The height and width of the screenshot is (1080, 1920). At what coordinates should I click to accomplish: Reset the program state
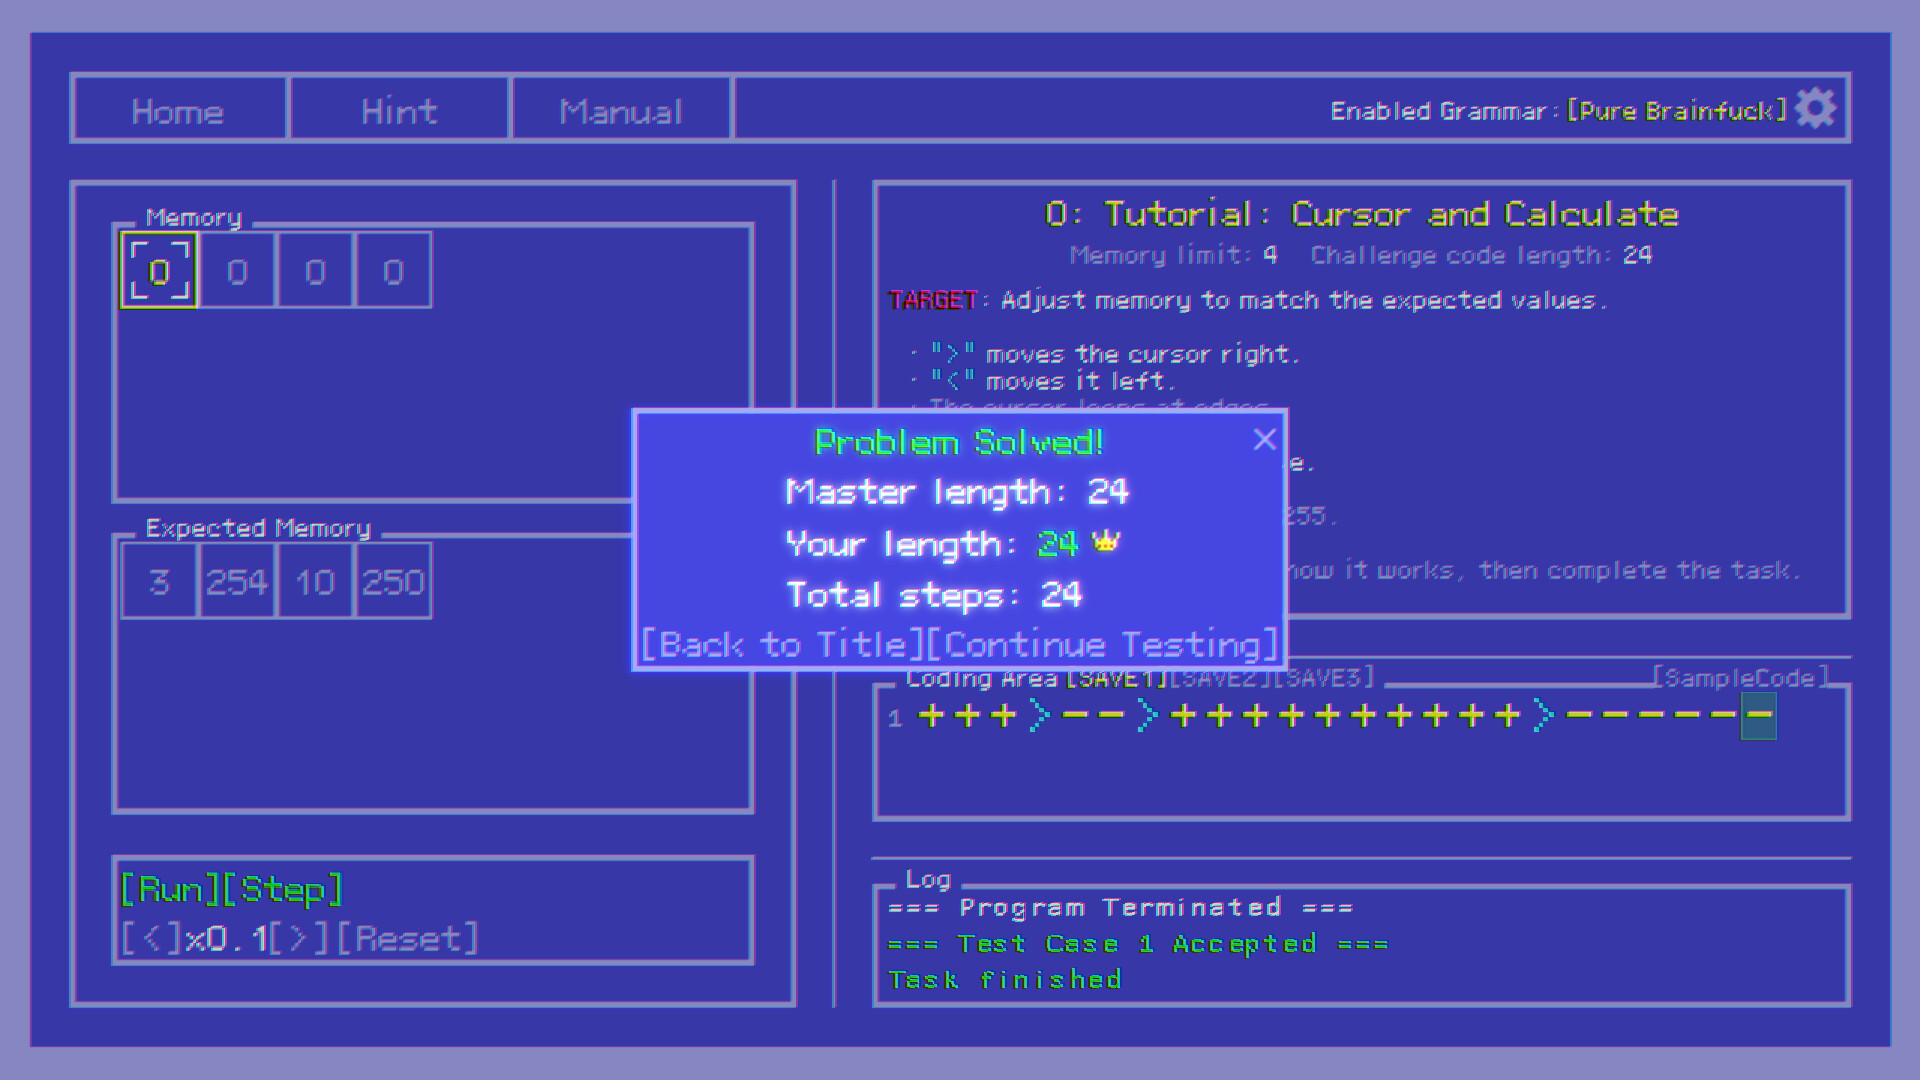coord(406,938)
